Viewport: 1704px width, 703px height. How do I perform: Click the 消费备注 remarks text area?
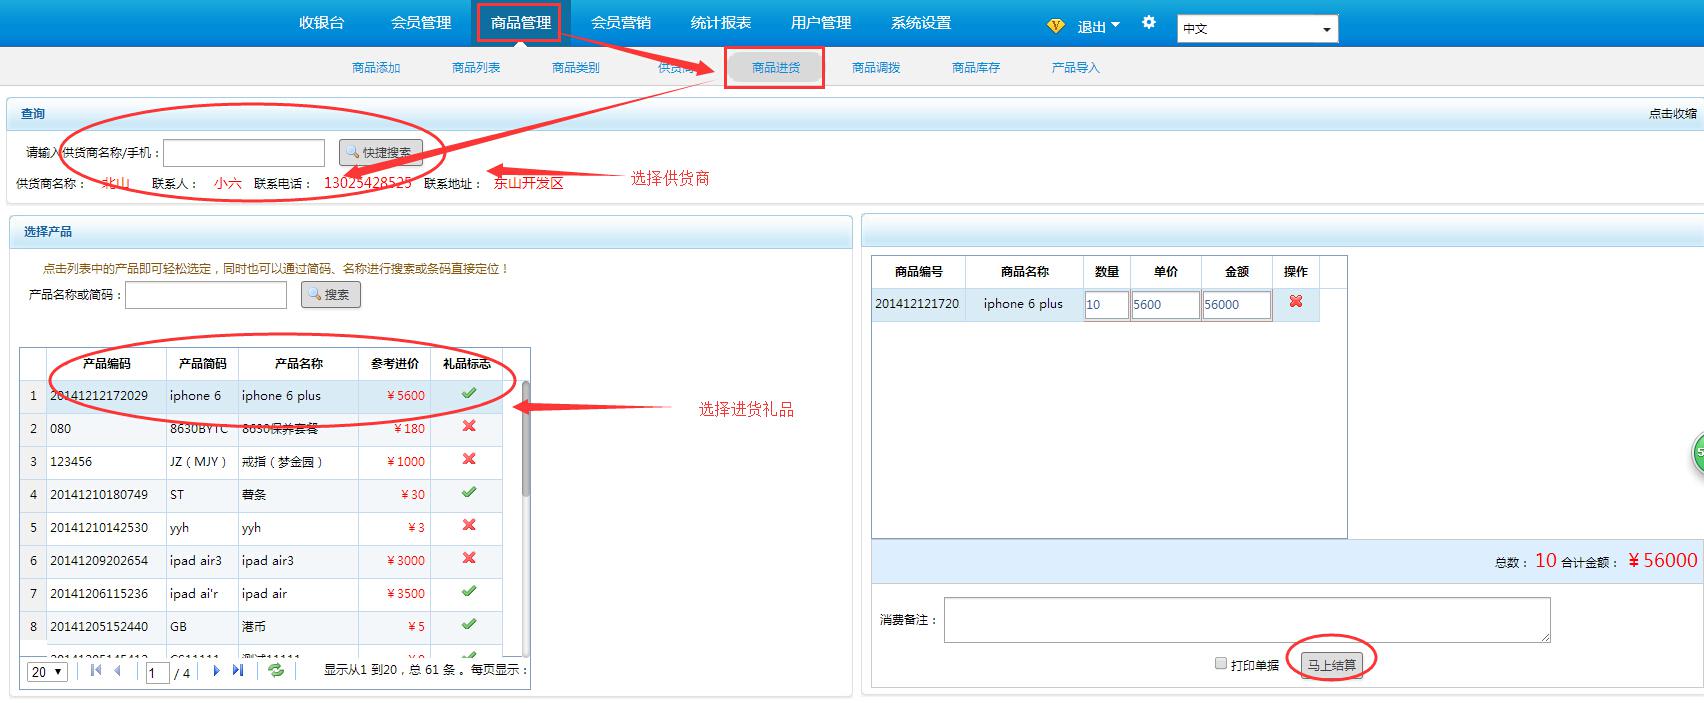[1246, 620]
